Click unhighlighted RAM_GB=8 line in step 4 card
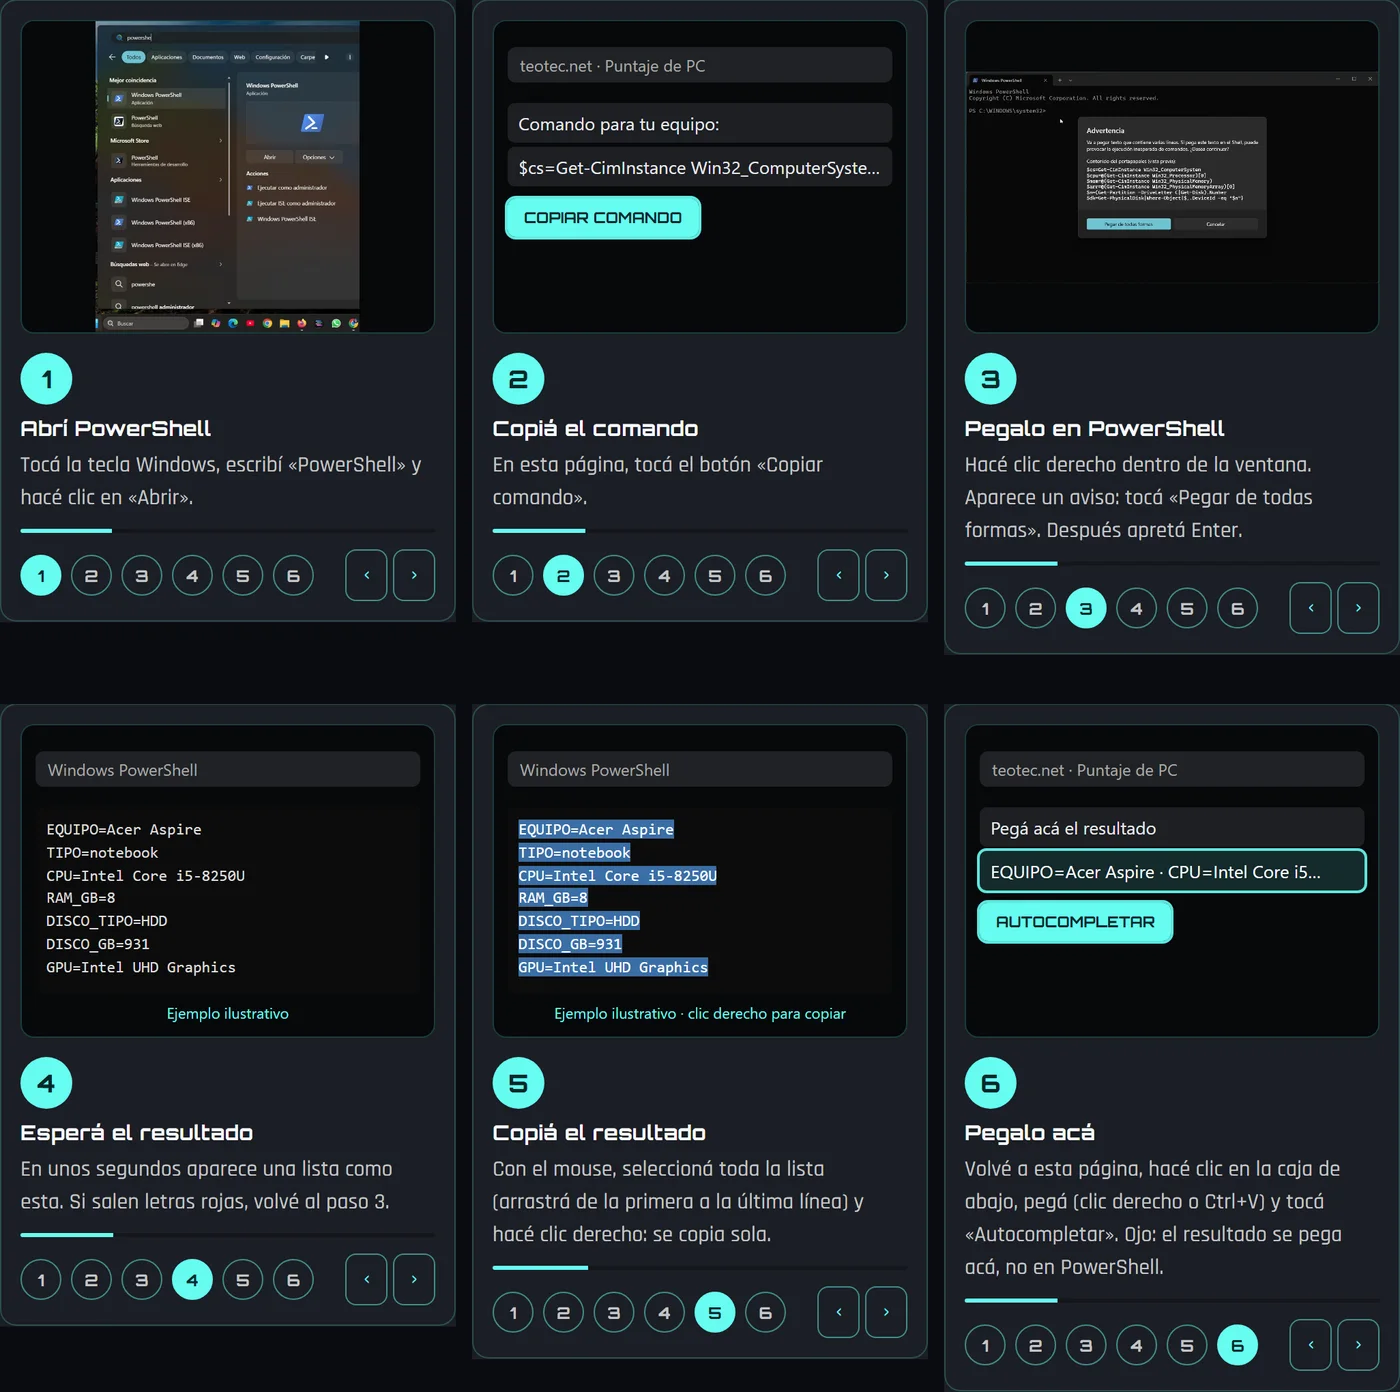This screenshot has width=1400, height=1392. point(81,898)
